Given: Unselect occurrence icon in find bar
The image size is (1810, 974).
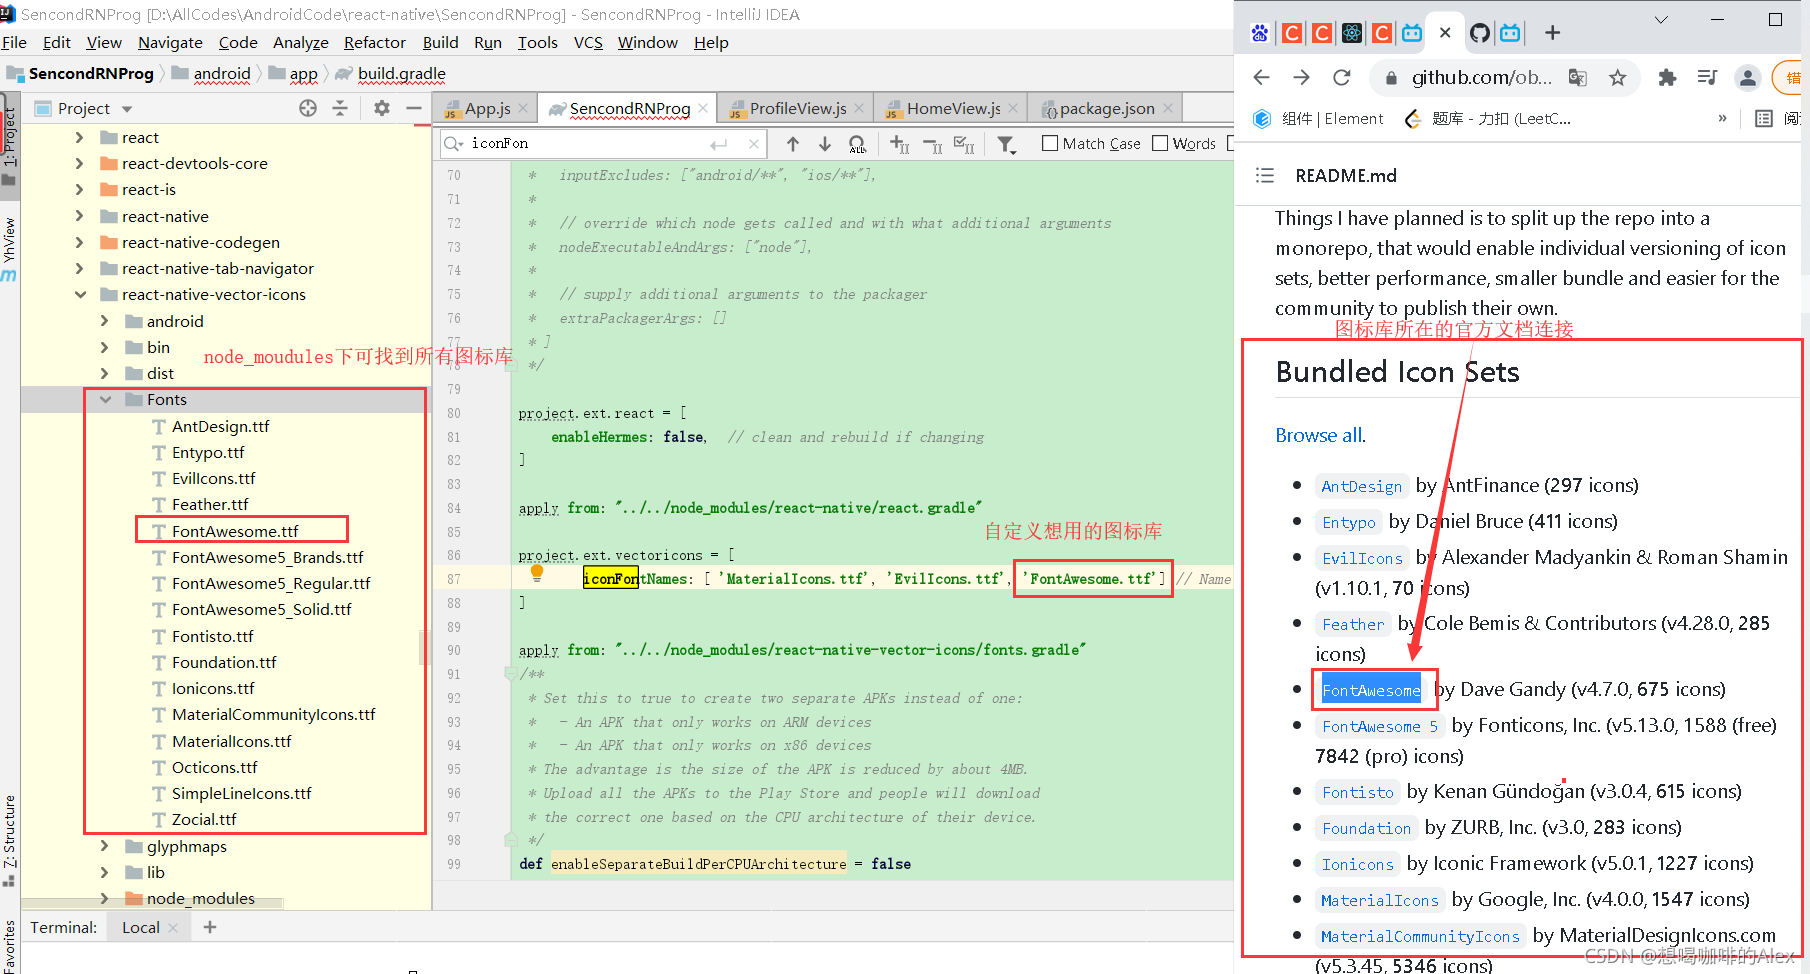Looking at the screenshot, I should click(932, 144).
